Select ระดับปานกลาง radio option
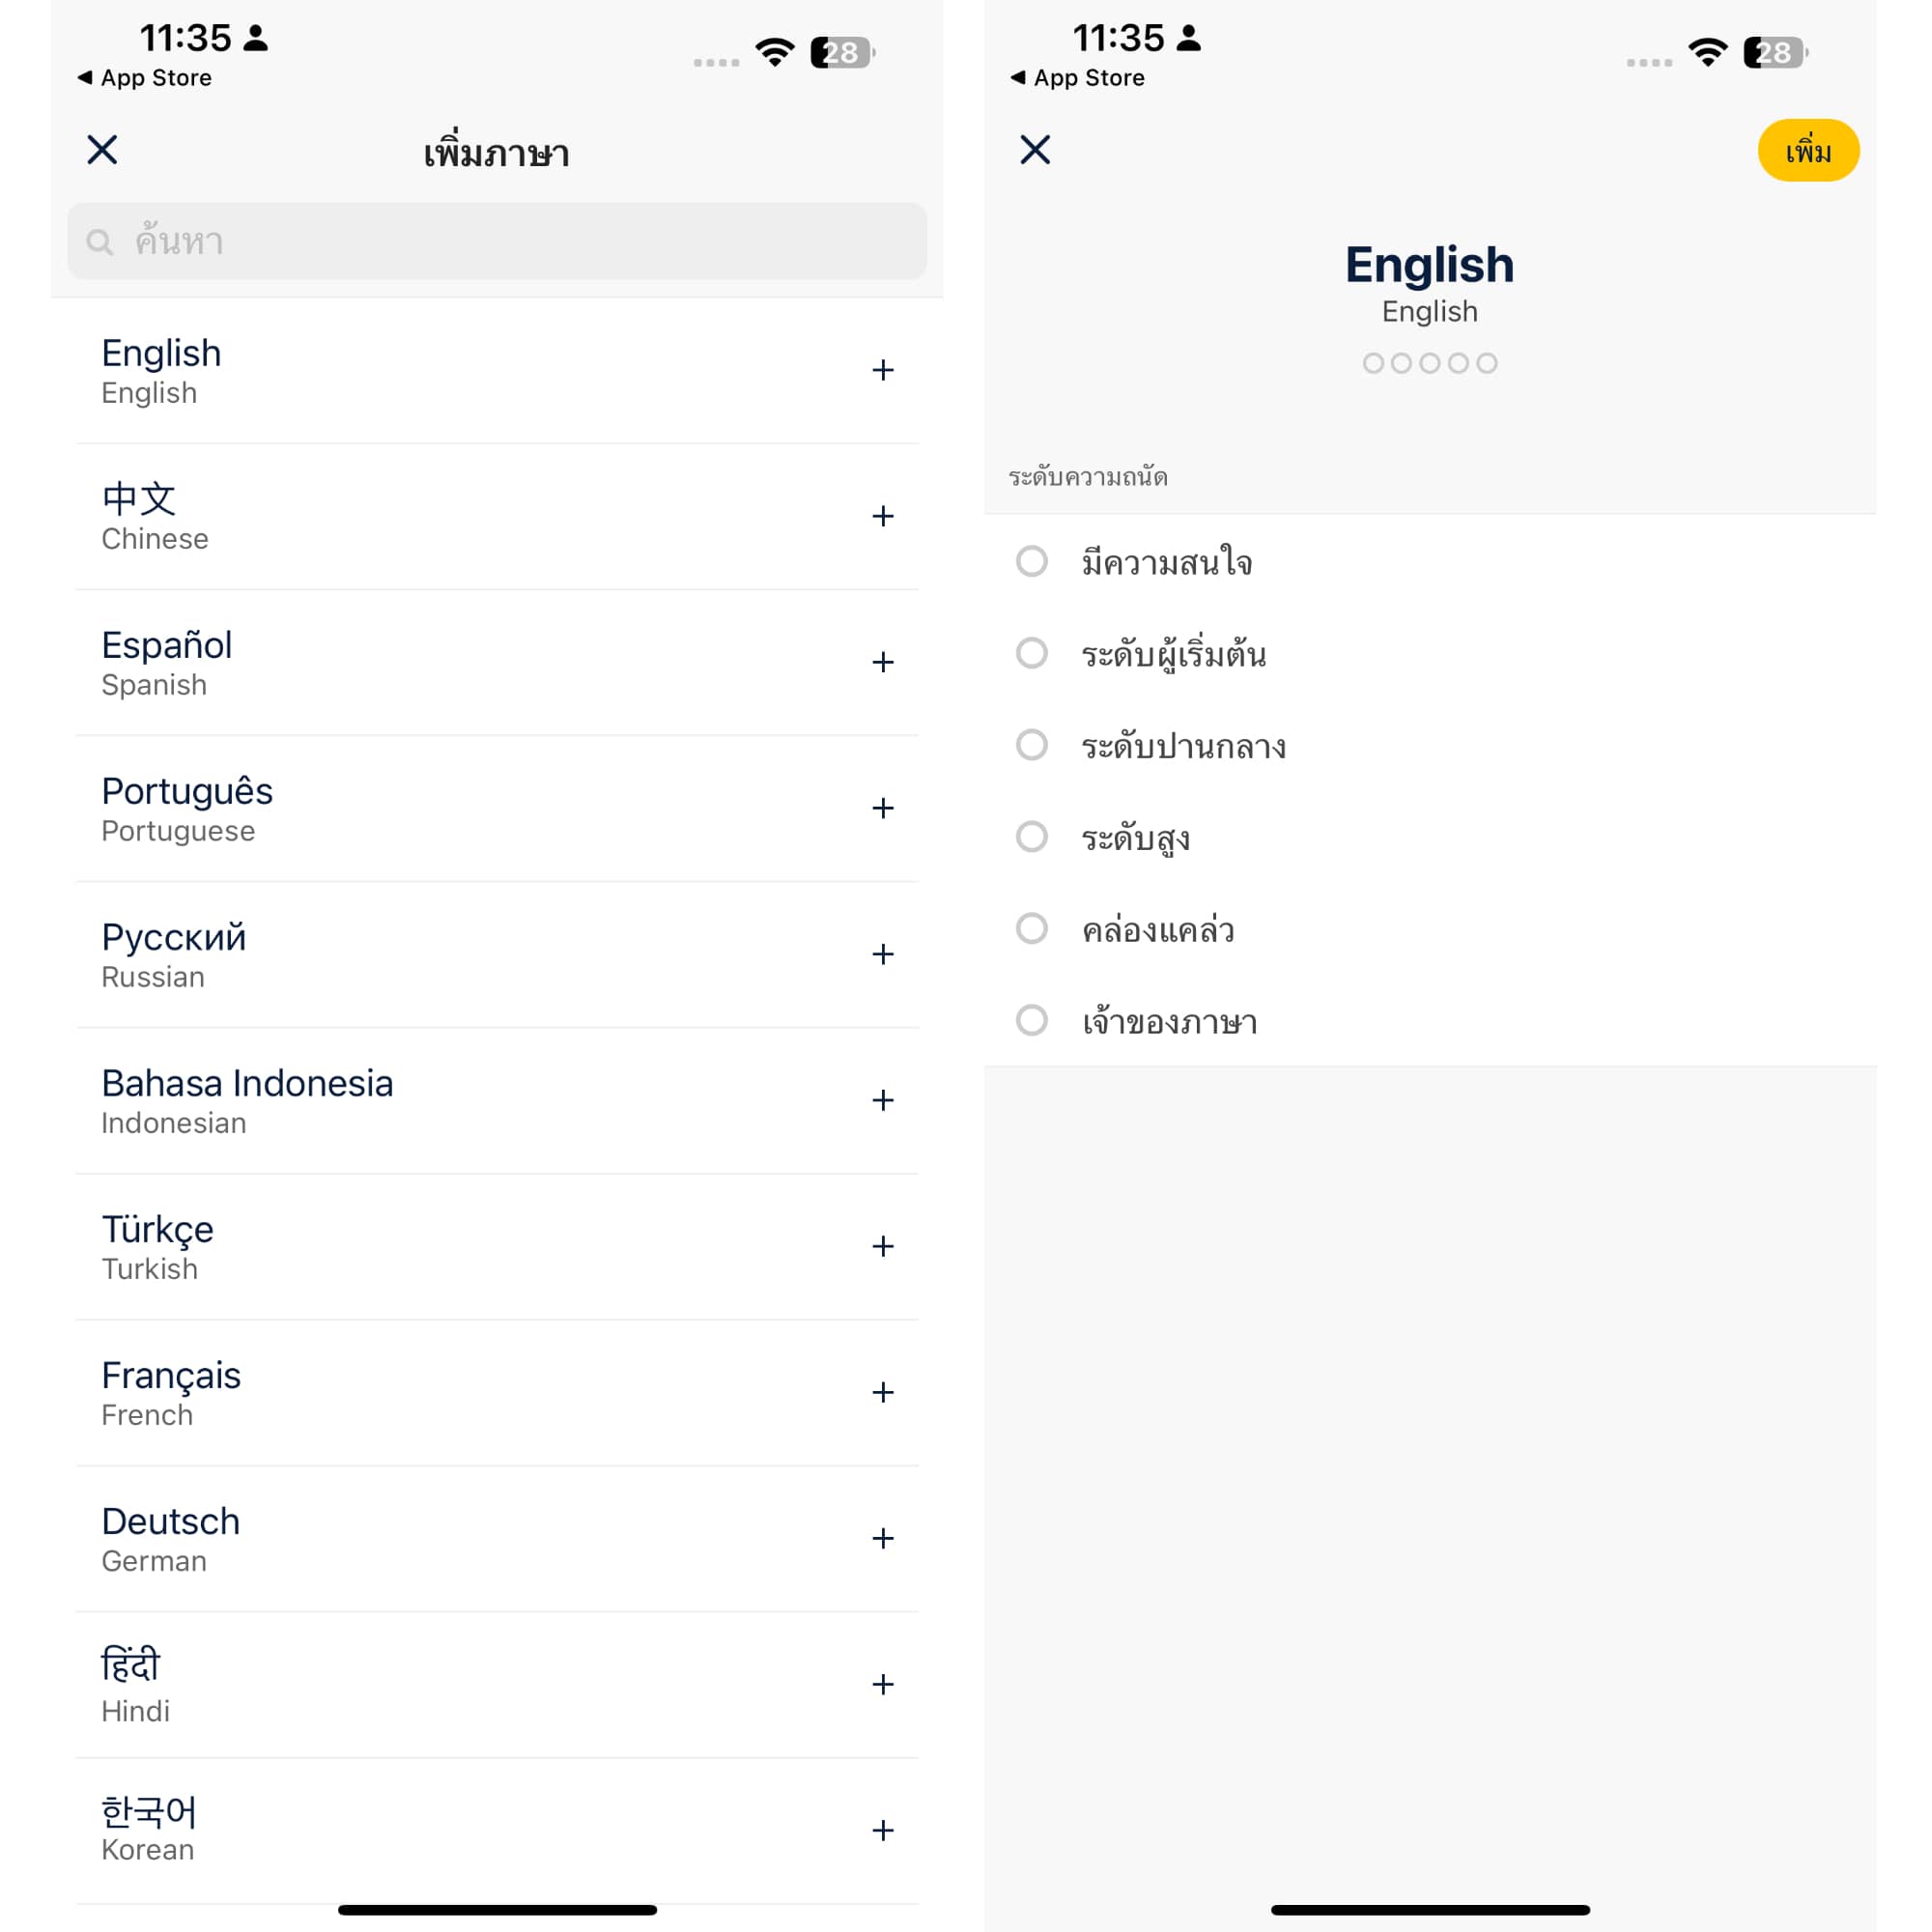 (x=1032, y=746)
